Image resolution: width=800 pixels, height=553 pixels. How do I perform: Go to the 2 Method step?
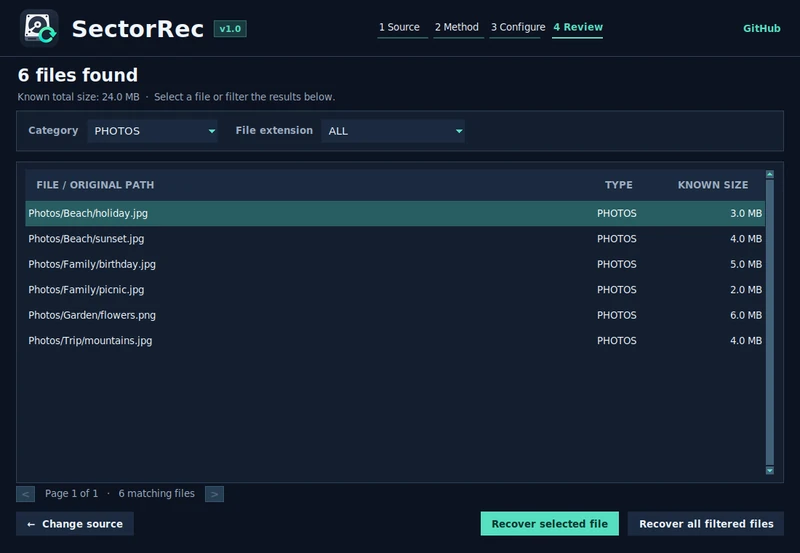tap(457, 27)
